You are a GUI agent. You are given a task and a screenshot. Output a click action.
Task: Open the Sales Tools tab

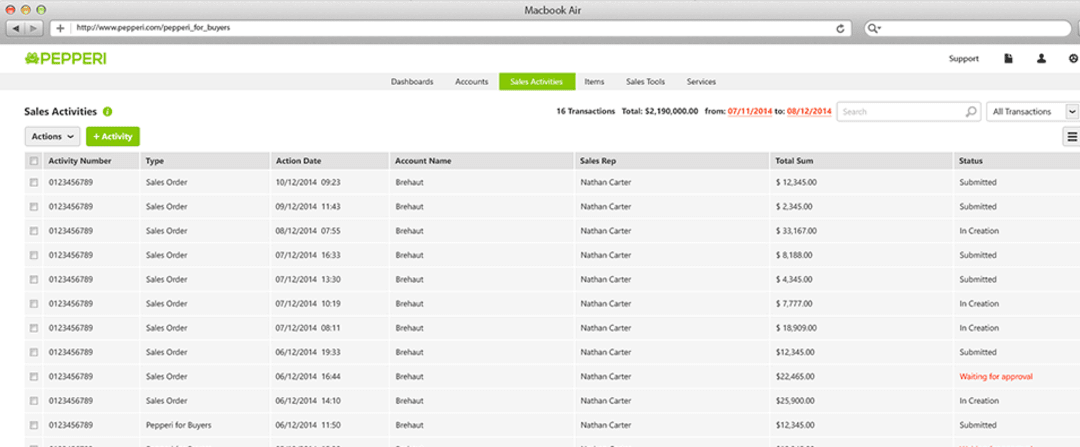click(x=645, y=82)
